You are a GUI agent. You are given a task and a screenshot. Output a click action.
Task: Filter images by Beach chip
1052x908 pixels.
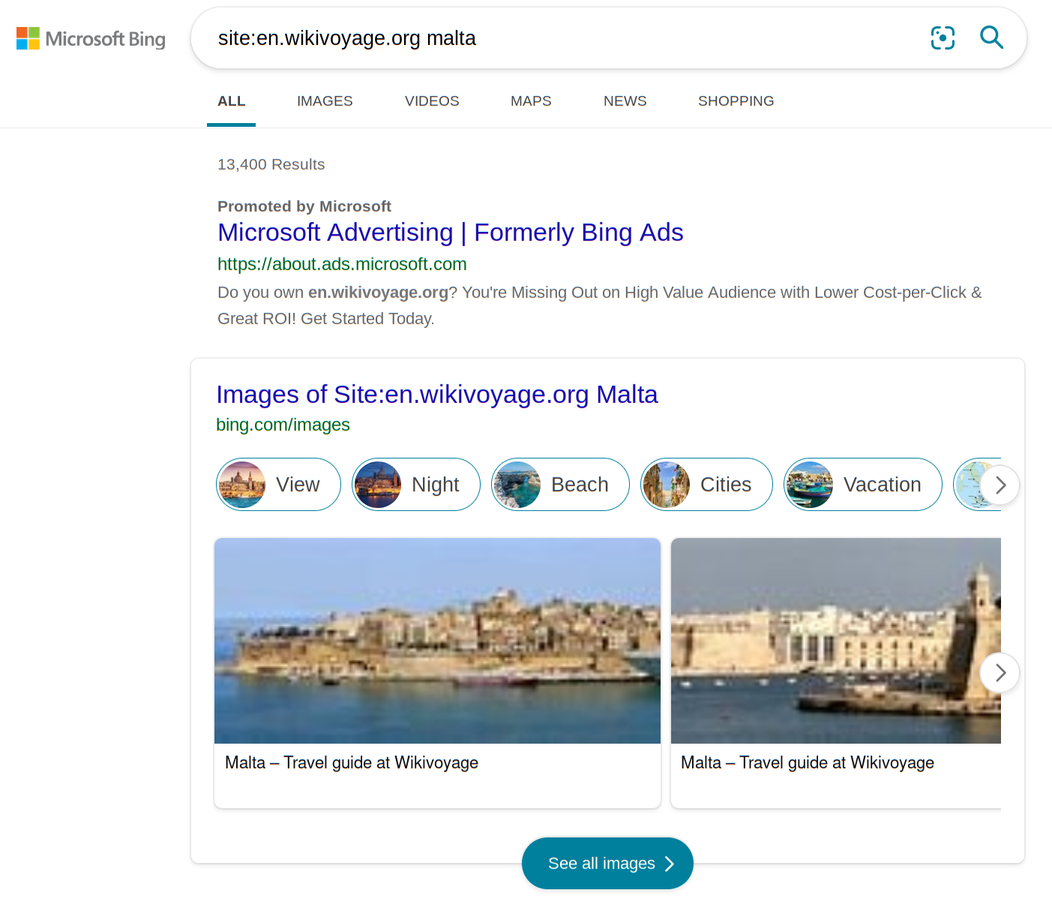(560, 485)
